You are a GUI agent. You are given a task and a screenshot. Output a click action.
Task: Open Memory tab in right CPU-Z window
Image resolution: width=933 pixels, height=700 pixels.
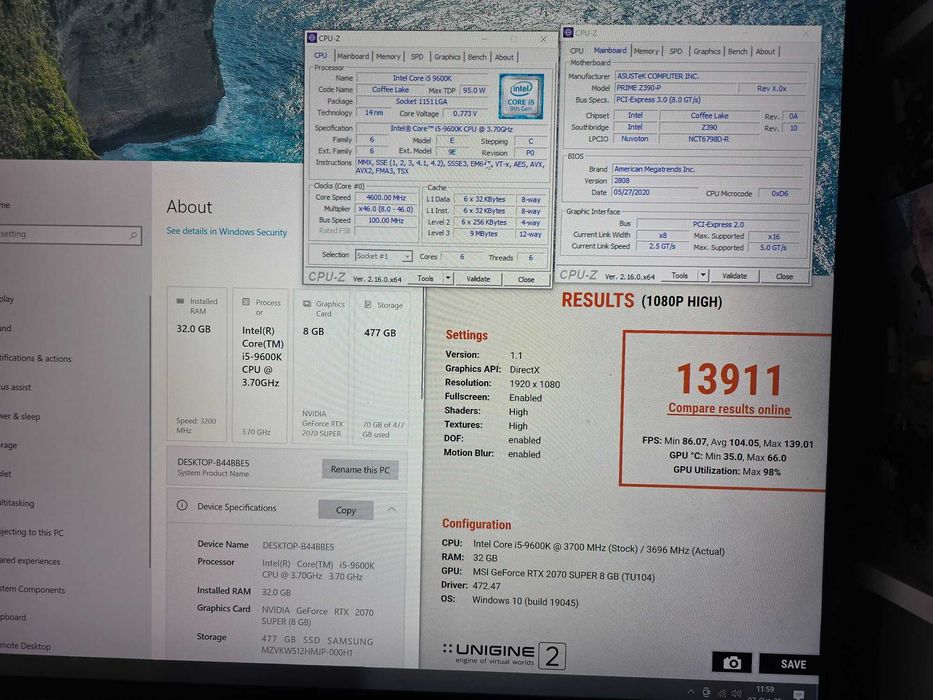click(646, 51)
